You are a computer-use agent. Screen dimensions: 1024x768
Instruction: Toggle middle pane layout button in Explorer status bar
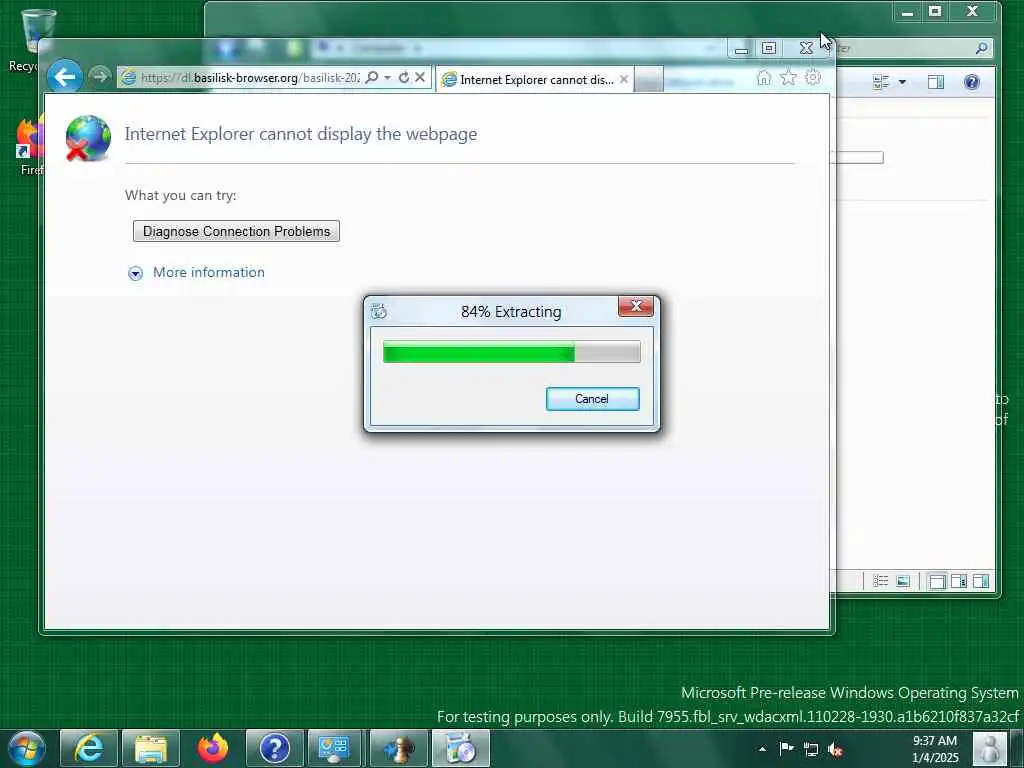[x=959, y=581]
